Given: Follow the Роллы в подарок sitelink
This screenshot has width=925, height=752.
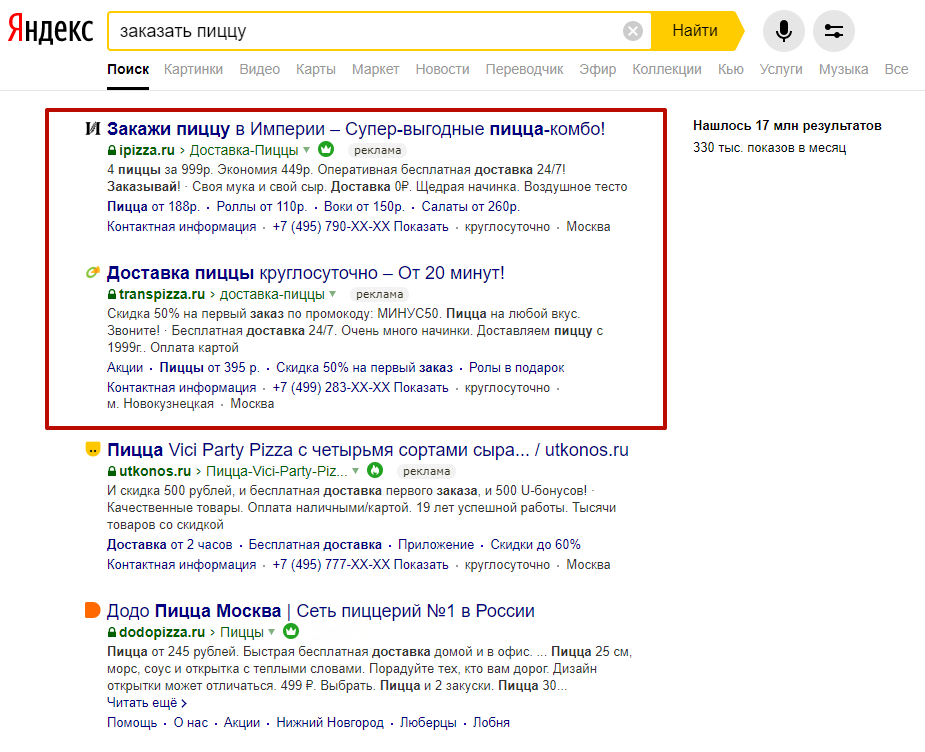Looking at the screenshot, I should pos(517,368).
